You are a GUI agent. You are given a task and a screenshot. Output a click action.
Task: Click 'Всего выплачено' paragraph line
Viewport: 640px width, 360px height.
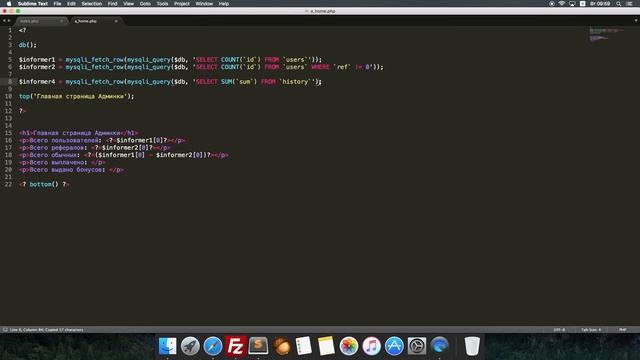[62, 162]
